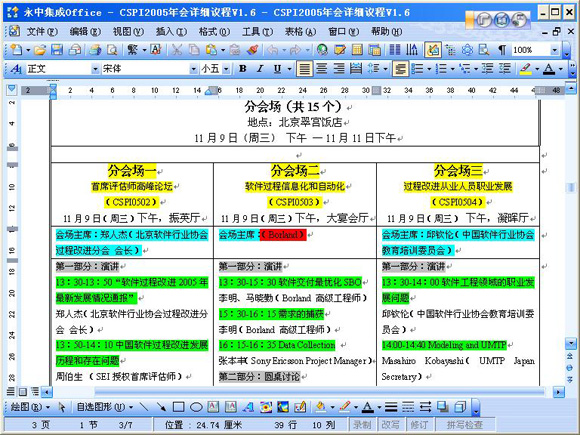
Task: Expand the New document dropdown arrow
Action: pos(28,50)
